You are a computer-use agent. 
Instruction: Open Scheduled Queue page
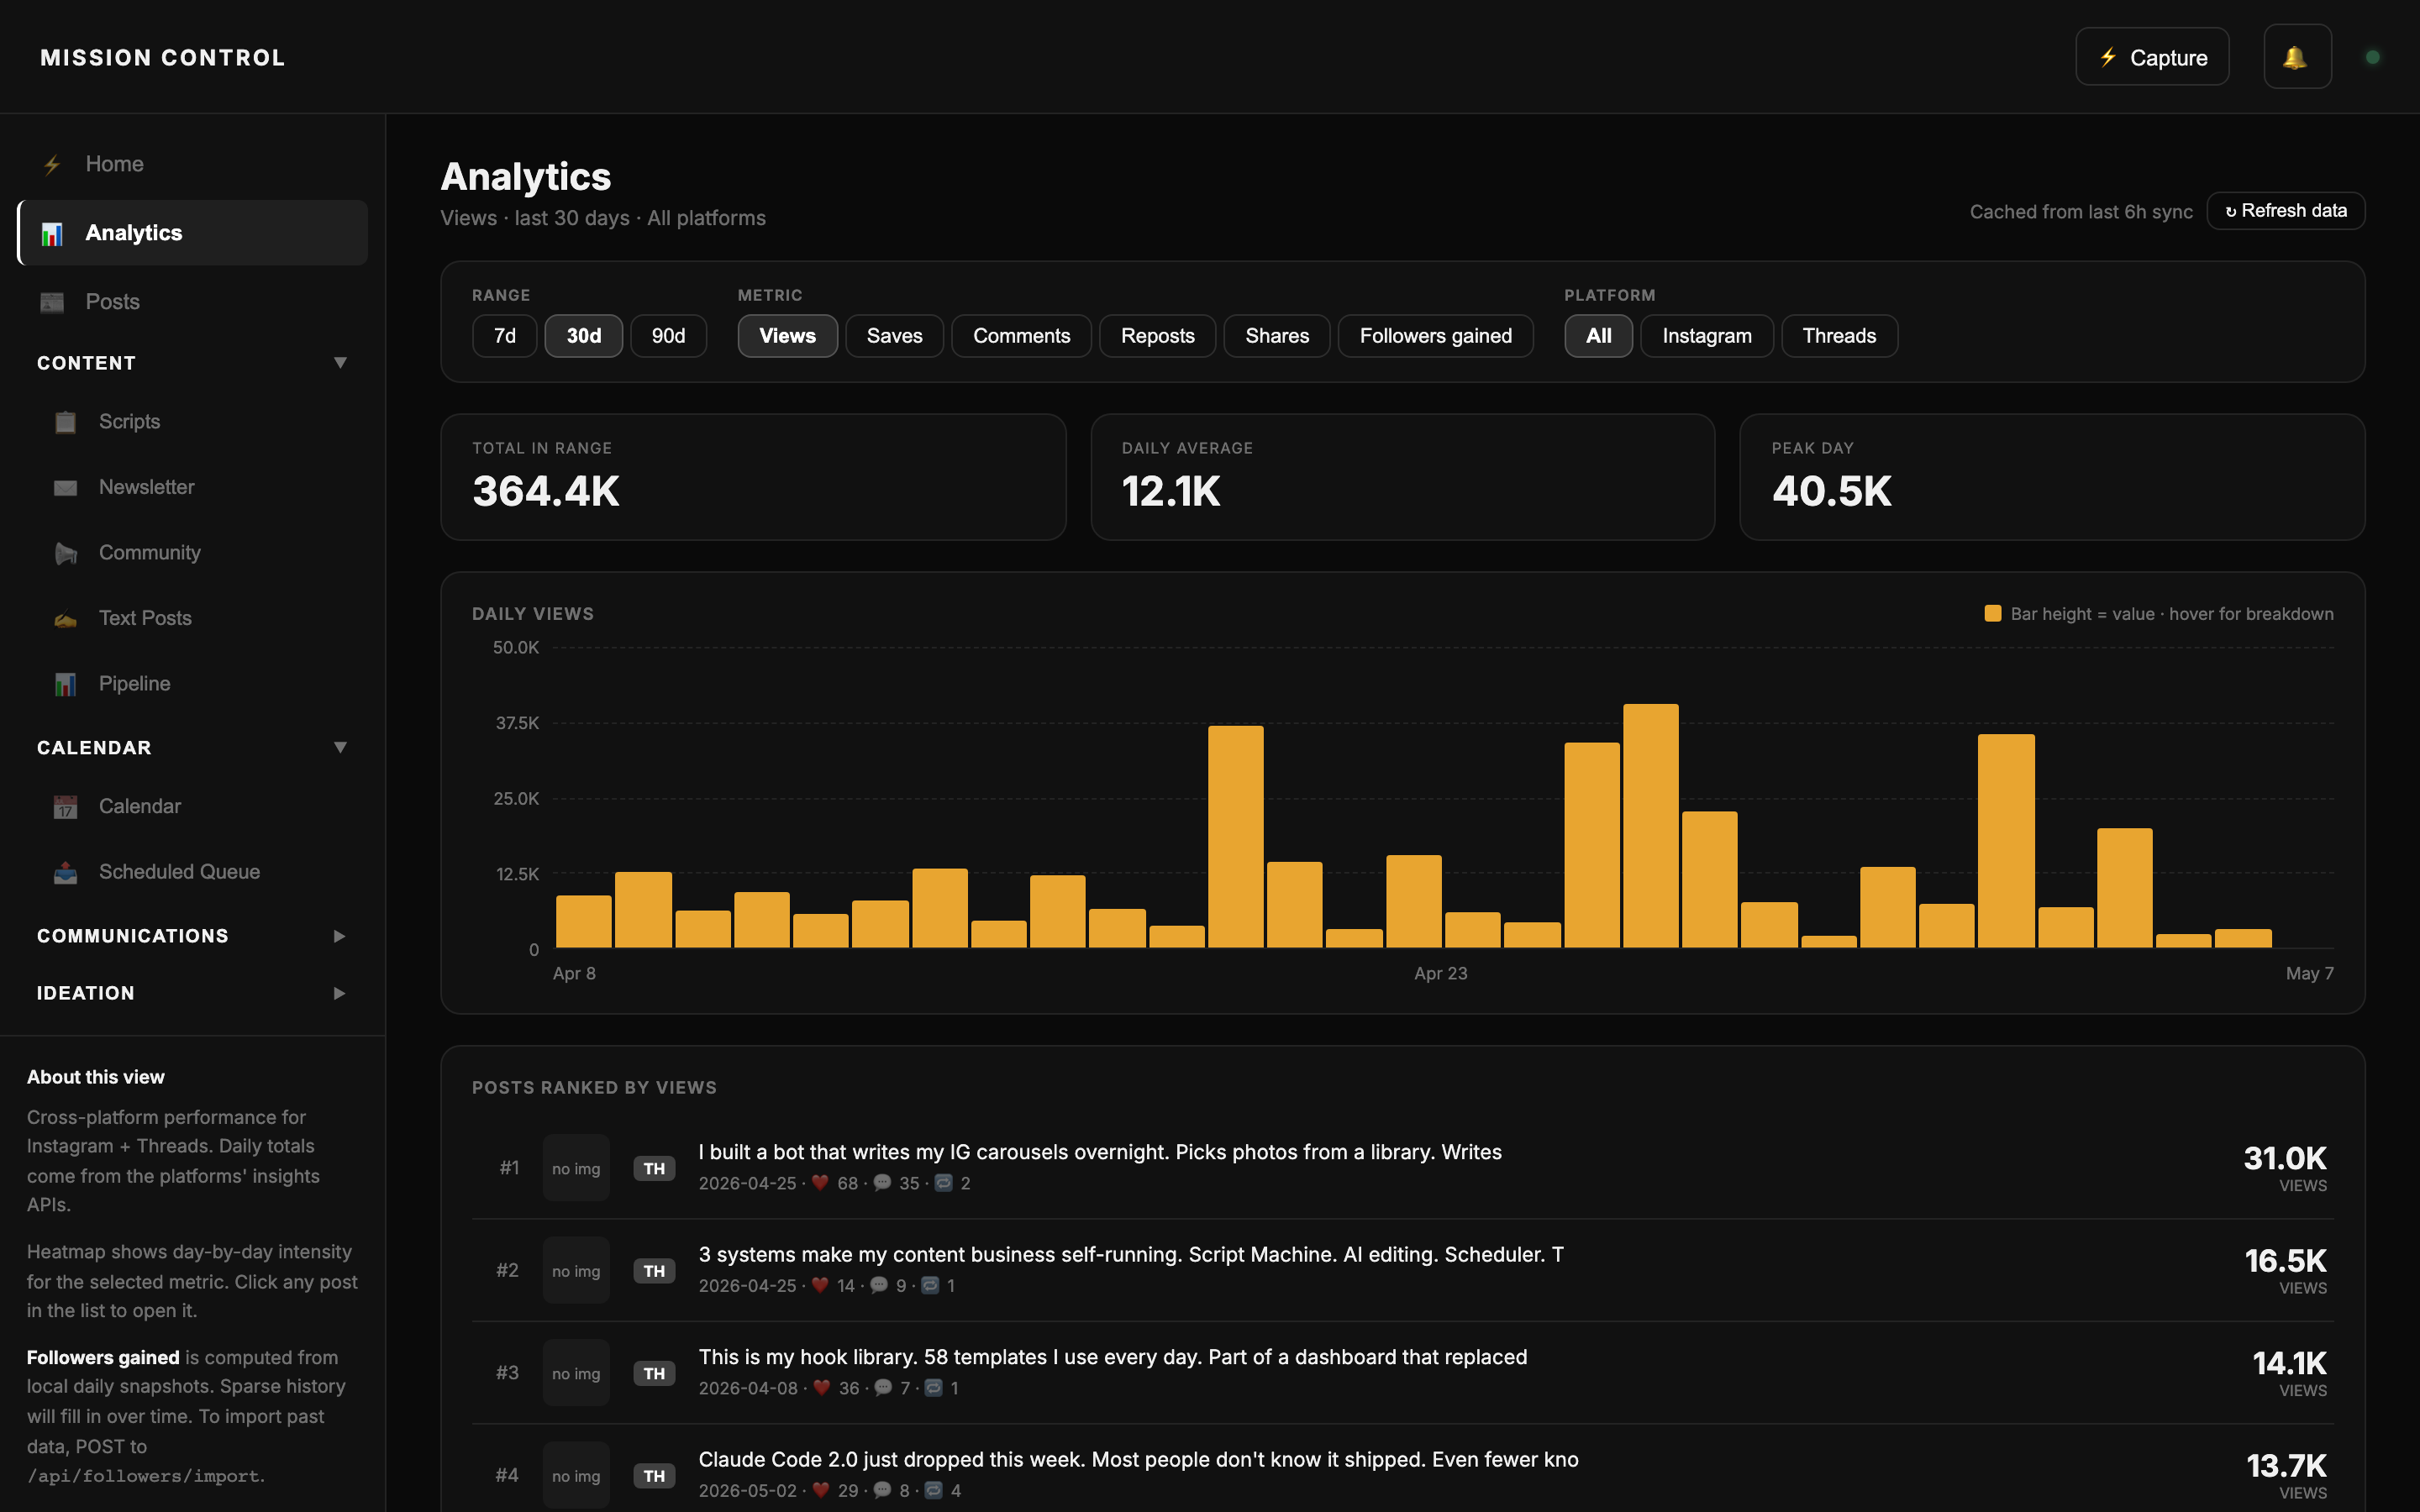(193, 872)
